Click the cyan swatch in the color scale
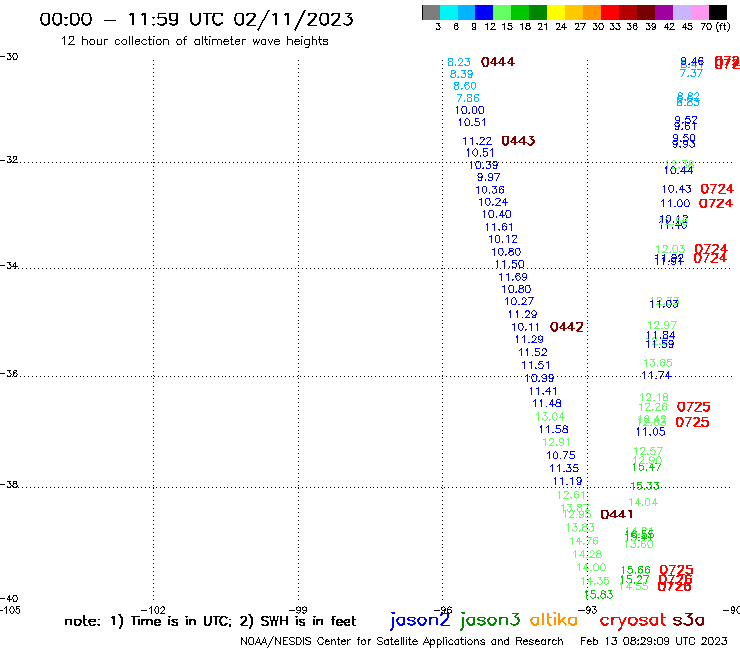The image size is (740, 650). [x=448, y=12]
